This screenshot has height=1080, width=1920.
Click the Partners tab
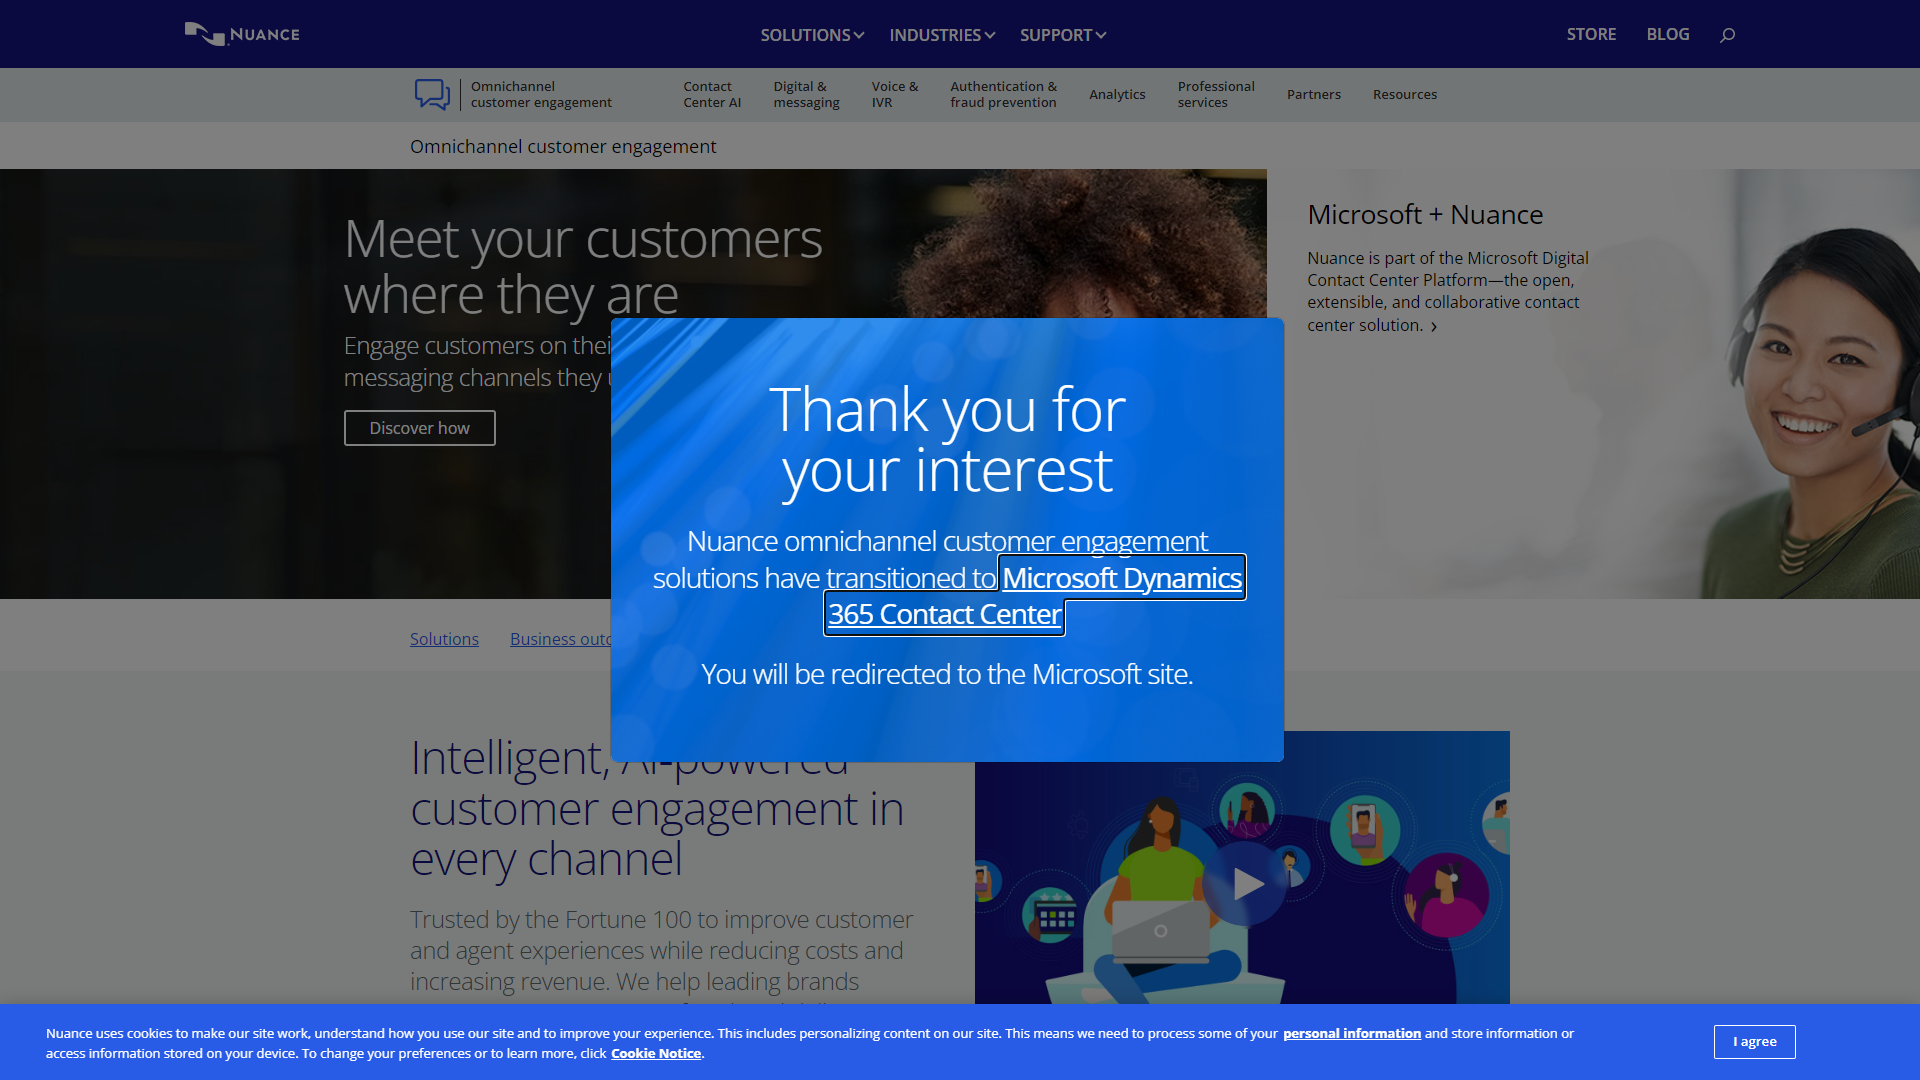[x=1313, y=94]
